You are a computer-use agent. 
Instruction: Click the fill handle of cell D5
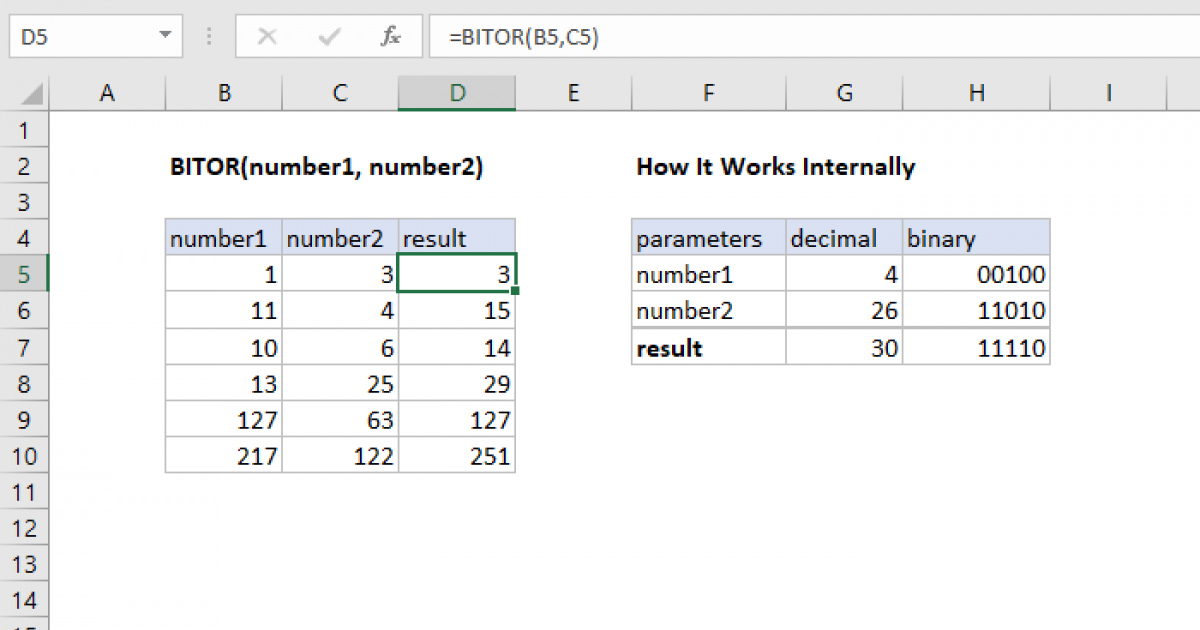[x=515, y=291]
